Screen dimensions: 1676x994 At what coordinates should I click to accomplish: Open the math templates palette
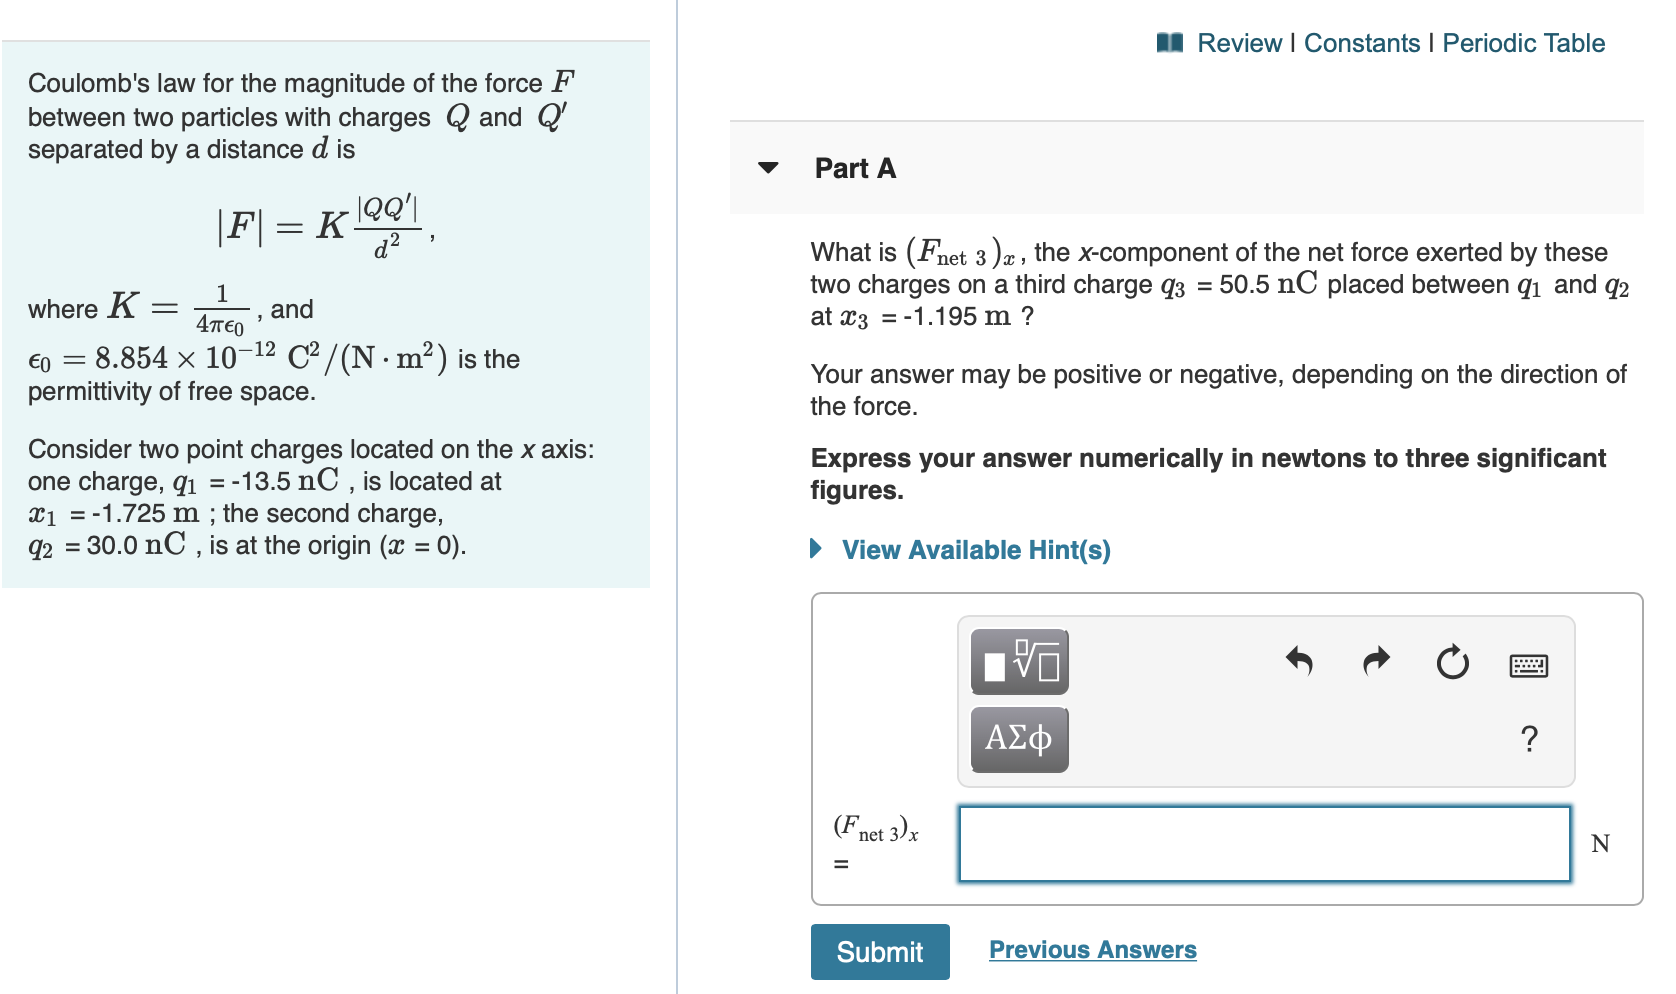point(1018,660)
